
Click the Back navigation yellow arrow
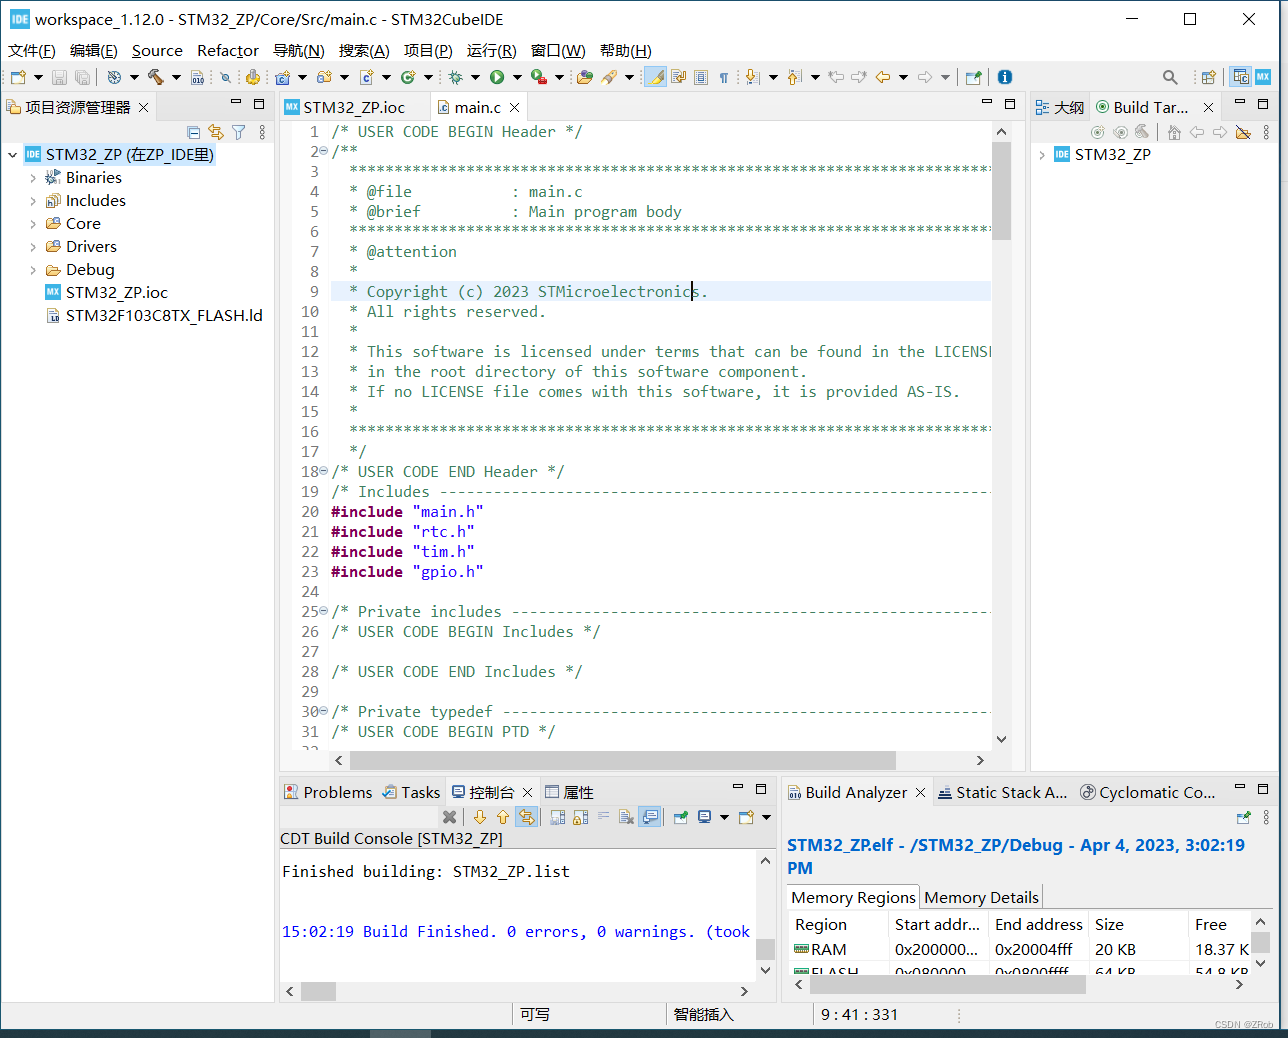[882, 77]
